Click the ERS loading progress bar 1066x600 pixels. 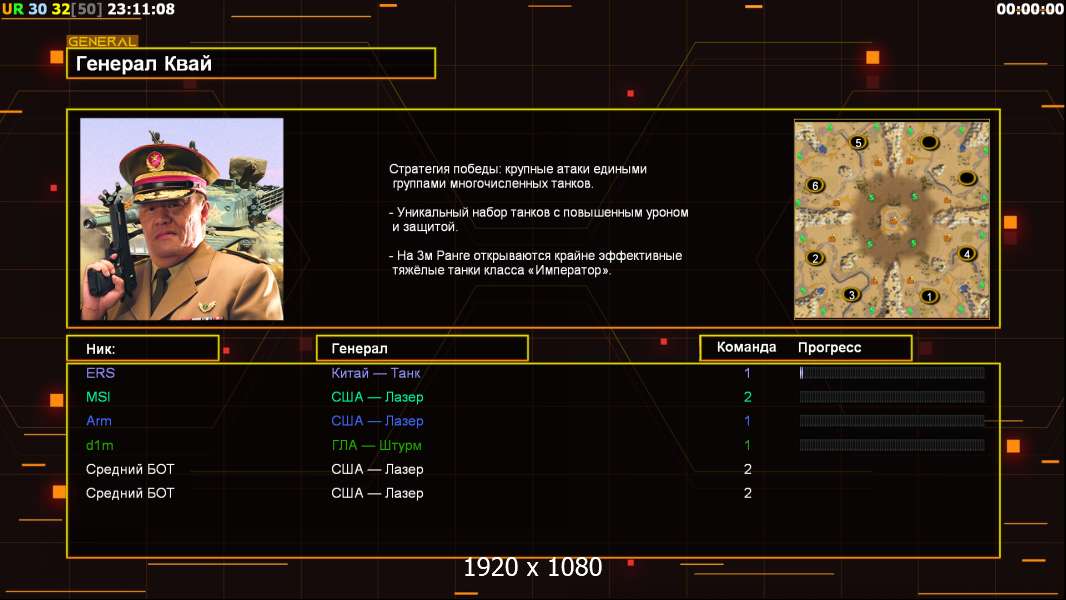892,372
